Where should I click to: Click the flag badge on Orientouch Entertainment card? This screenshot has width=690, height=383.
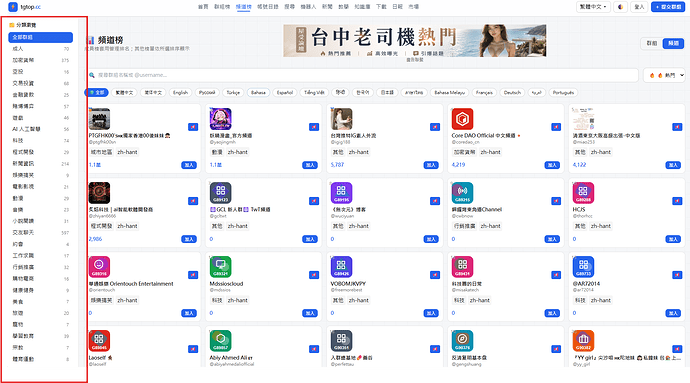tap(193, 275)
